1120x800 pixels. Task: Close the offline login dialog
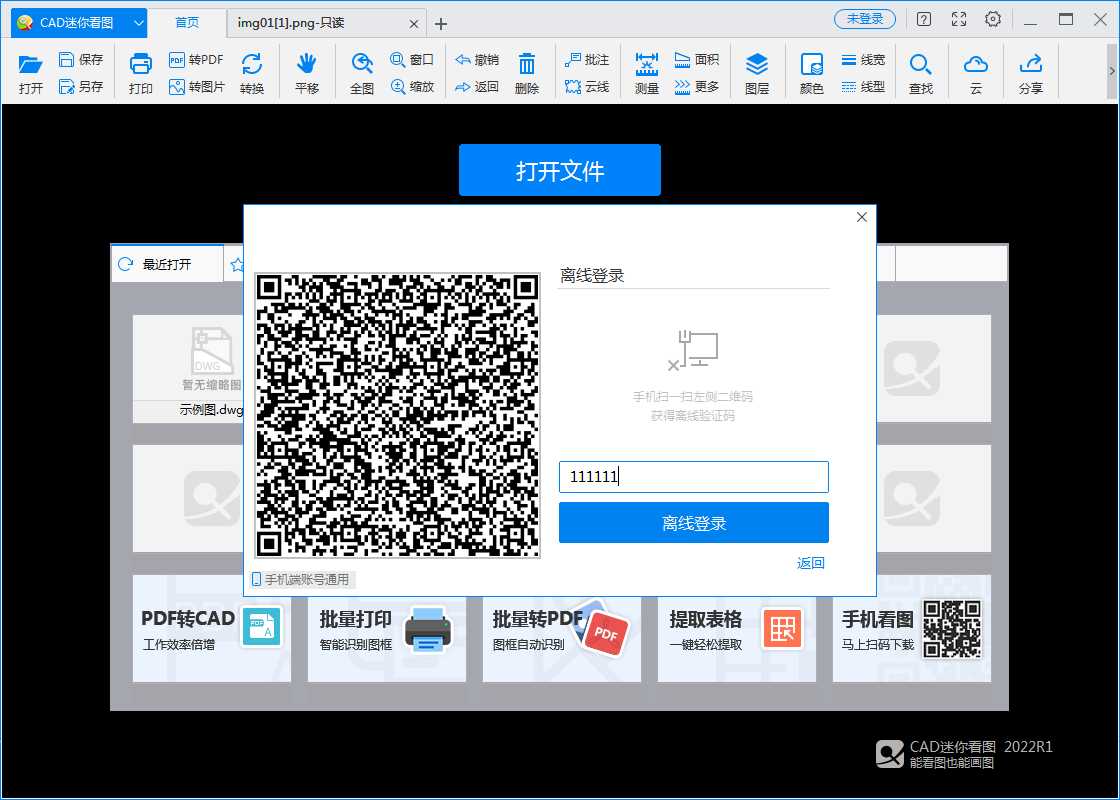861,217
